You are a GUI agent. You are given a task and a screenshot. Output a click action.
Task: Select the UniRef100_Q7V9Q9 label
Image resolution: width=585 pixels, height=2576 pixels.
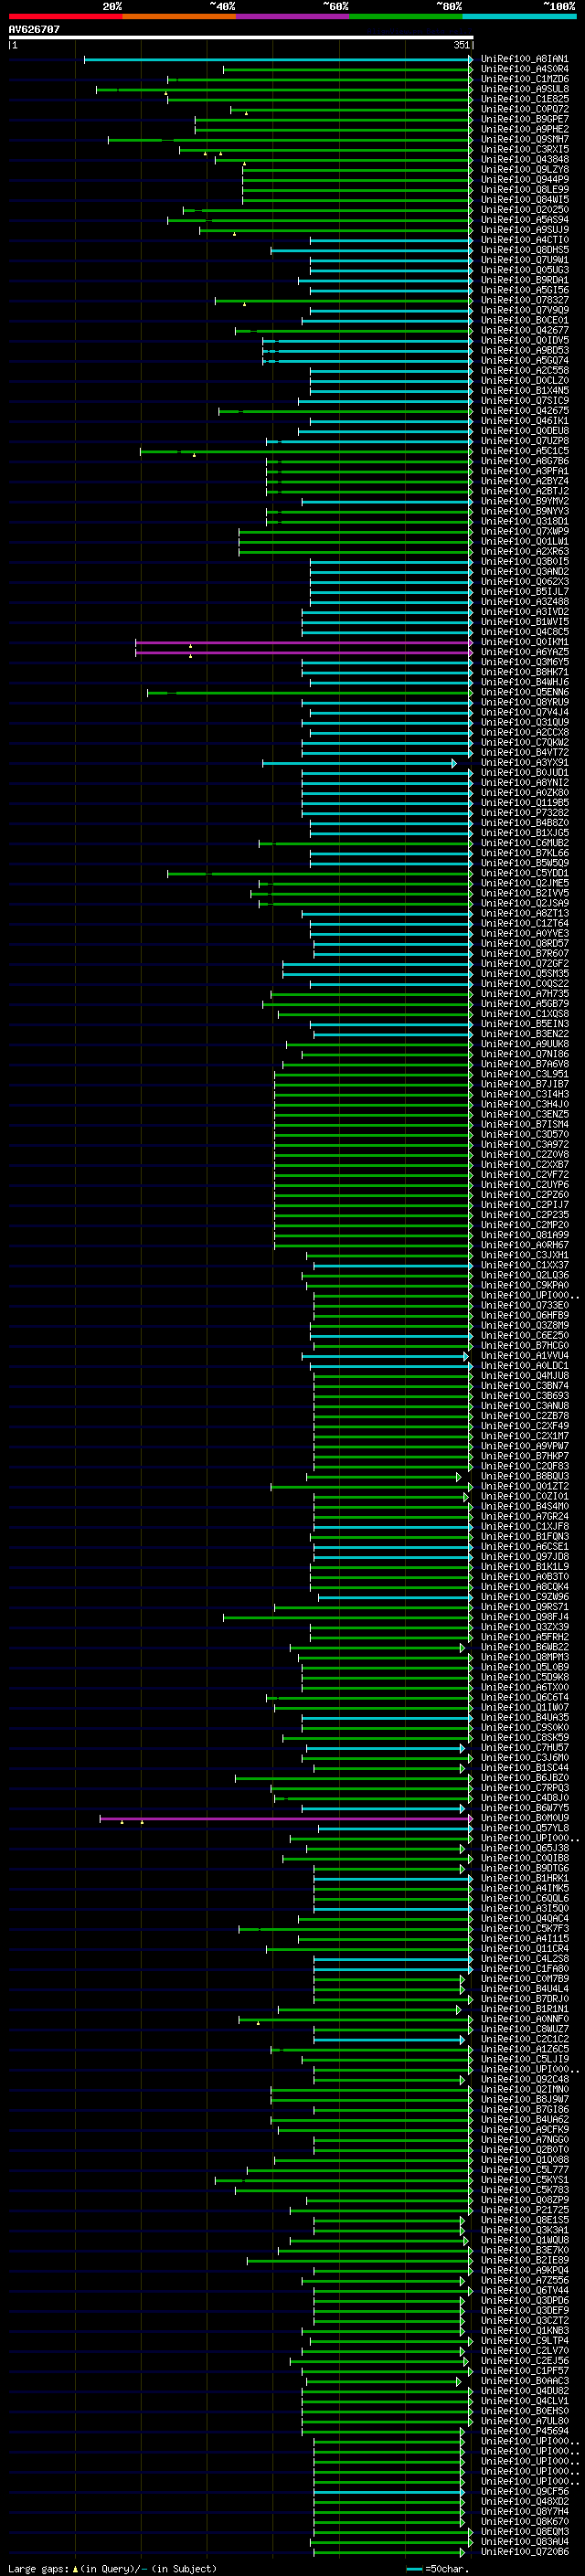(x=524, y=310)
